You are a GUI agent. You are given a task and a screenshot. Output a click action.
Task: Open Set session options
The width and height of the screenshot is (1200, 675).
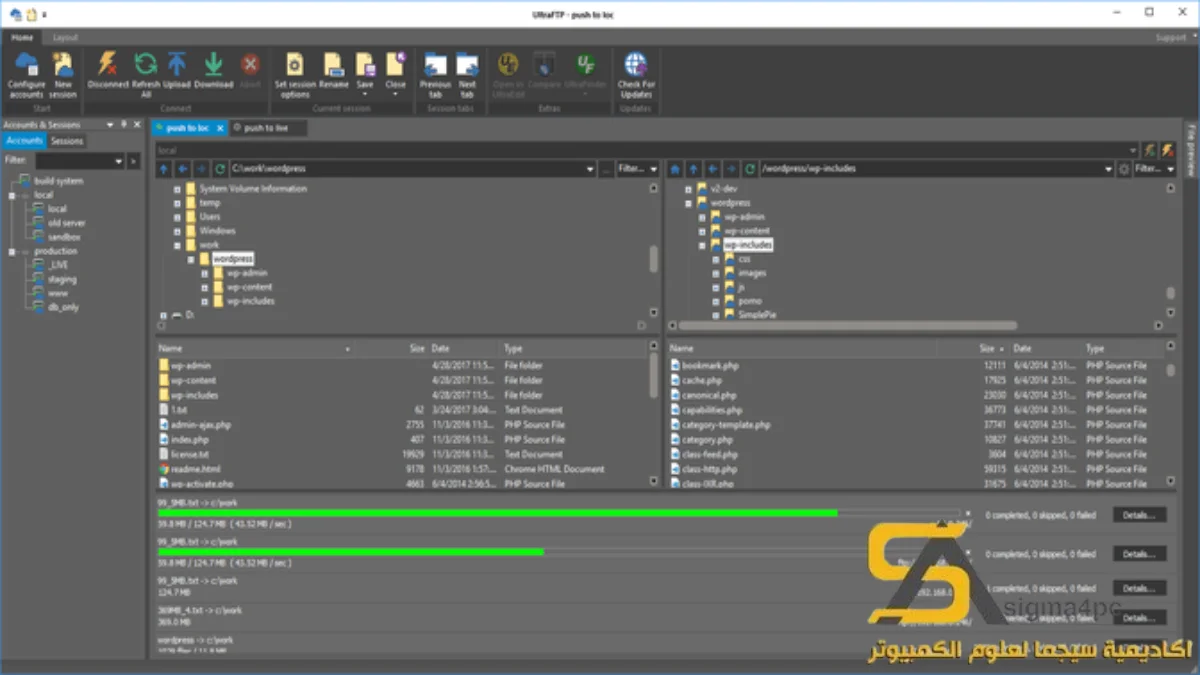point(295,75)
